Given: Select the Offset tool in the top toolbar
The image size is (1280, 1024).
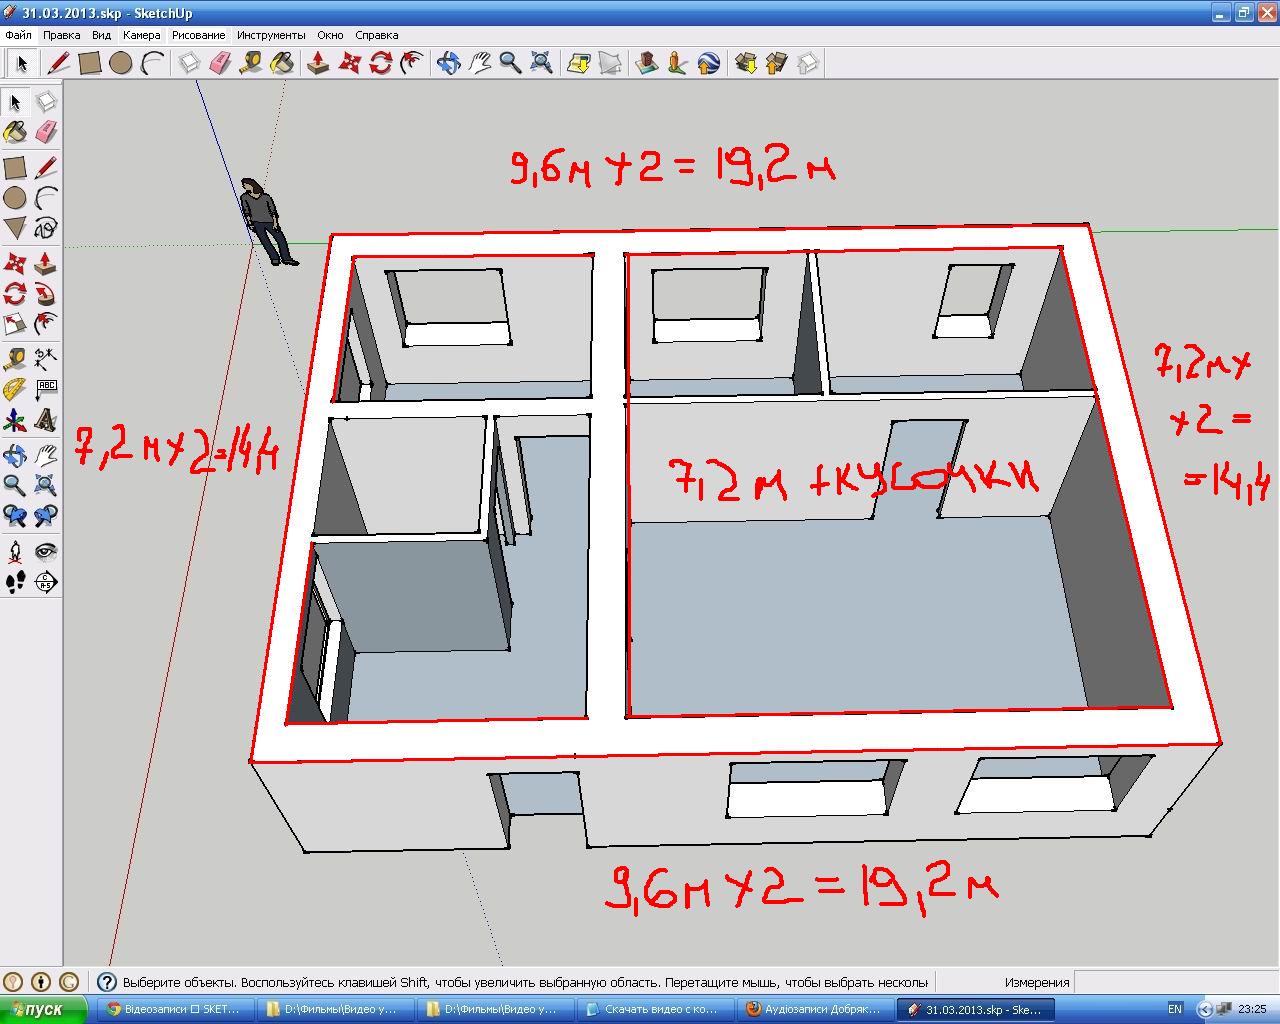Looking at the screenshot, I should 411,64.
